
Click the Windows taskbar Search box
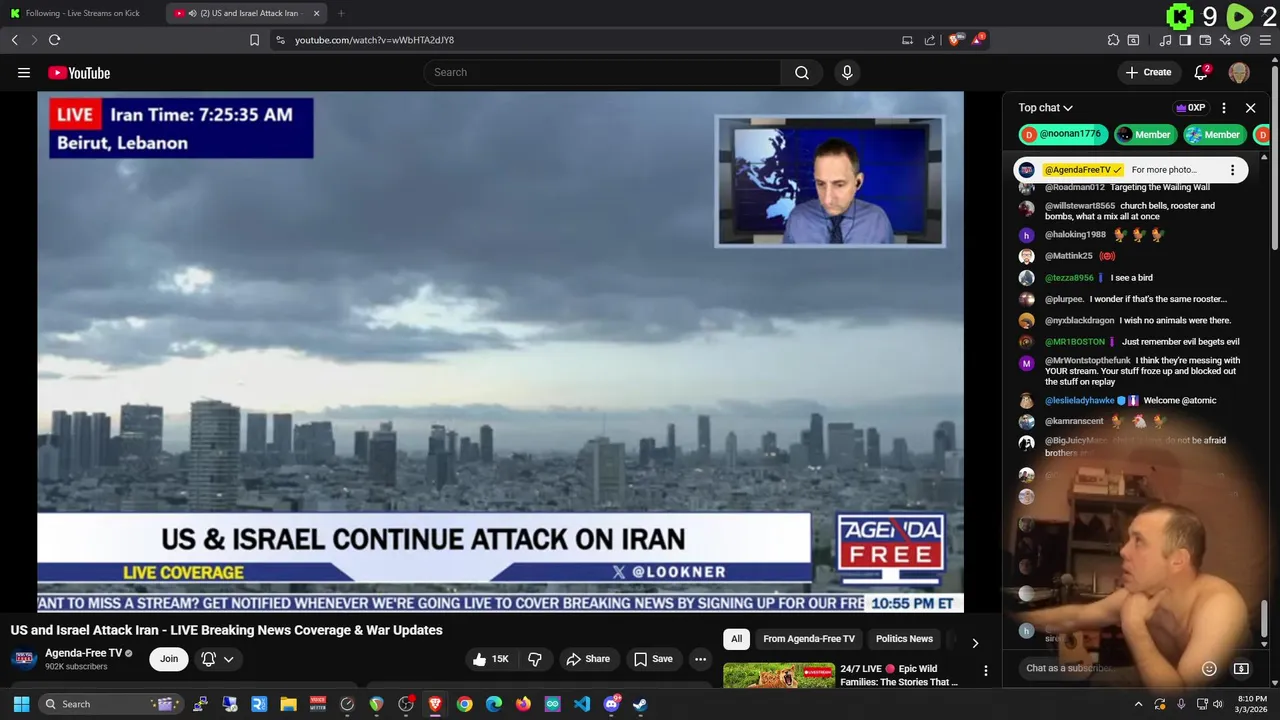pyautogui.click(x=112, y=704)
